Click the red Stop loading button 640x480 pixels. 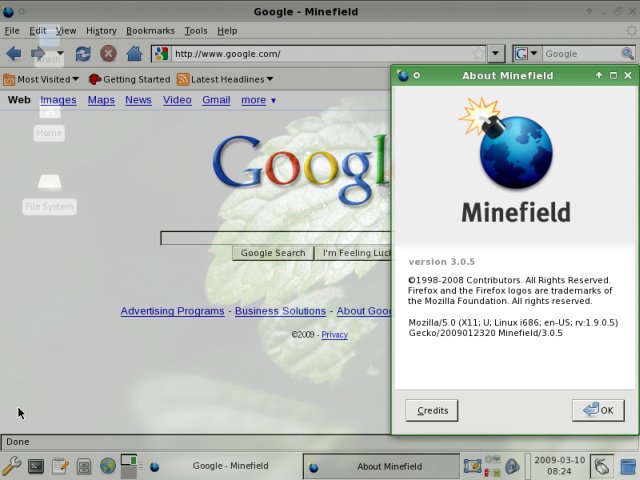tap(109, 53)
